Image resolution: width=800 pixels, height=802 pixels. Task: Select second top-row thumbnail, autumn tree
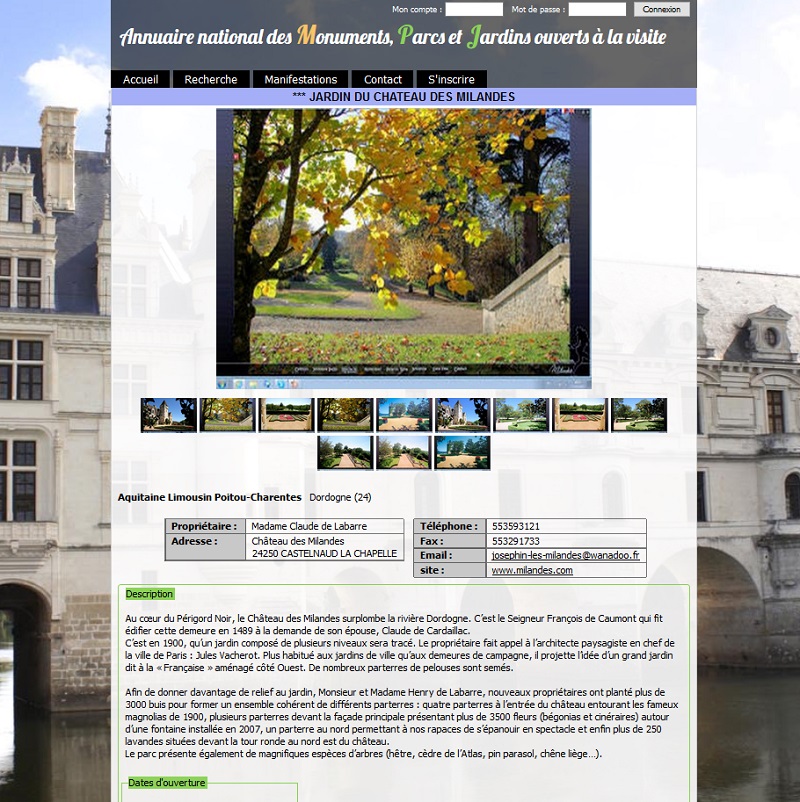click(228, 415)
